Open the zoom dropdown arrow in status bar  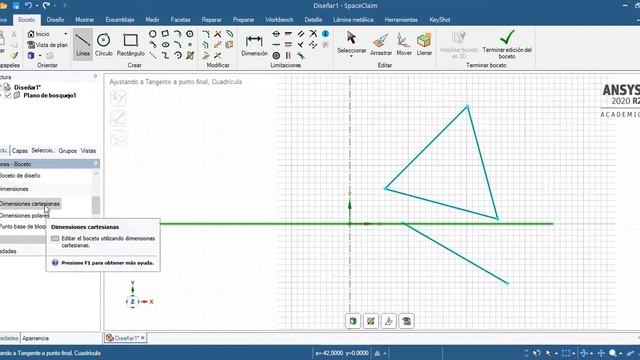(x=620, y=353)
